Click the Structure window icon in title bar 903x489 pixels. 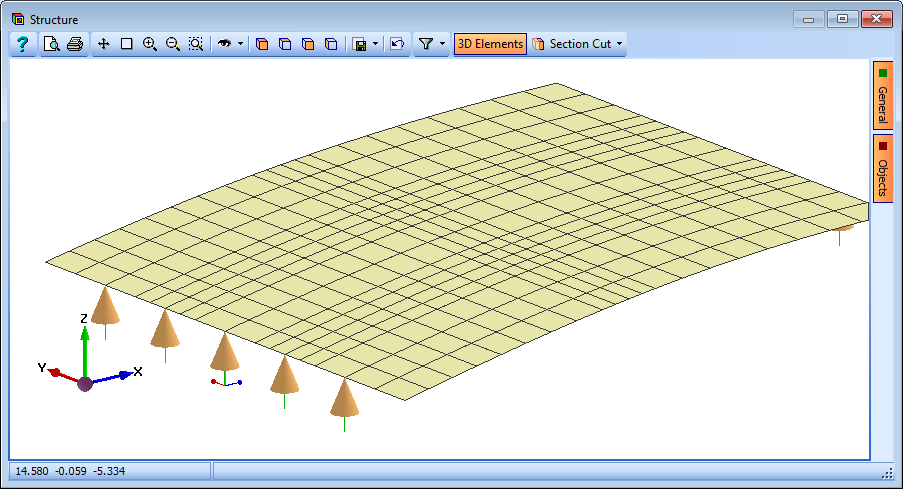[x=18, y=20]
